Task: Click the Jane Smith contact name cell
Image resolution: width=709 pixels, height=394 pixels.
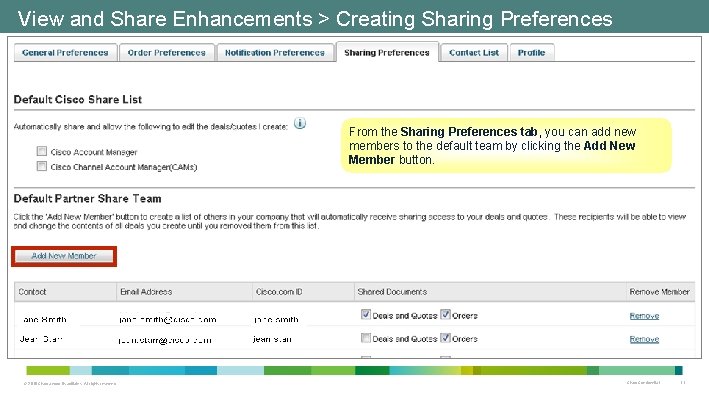Action: [44, 319]
